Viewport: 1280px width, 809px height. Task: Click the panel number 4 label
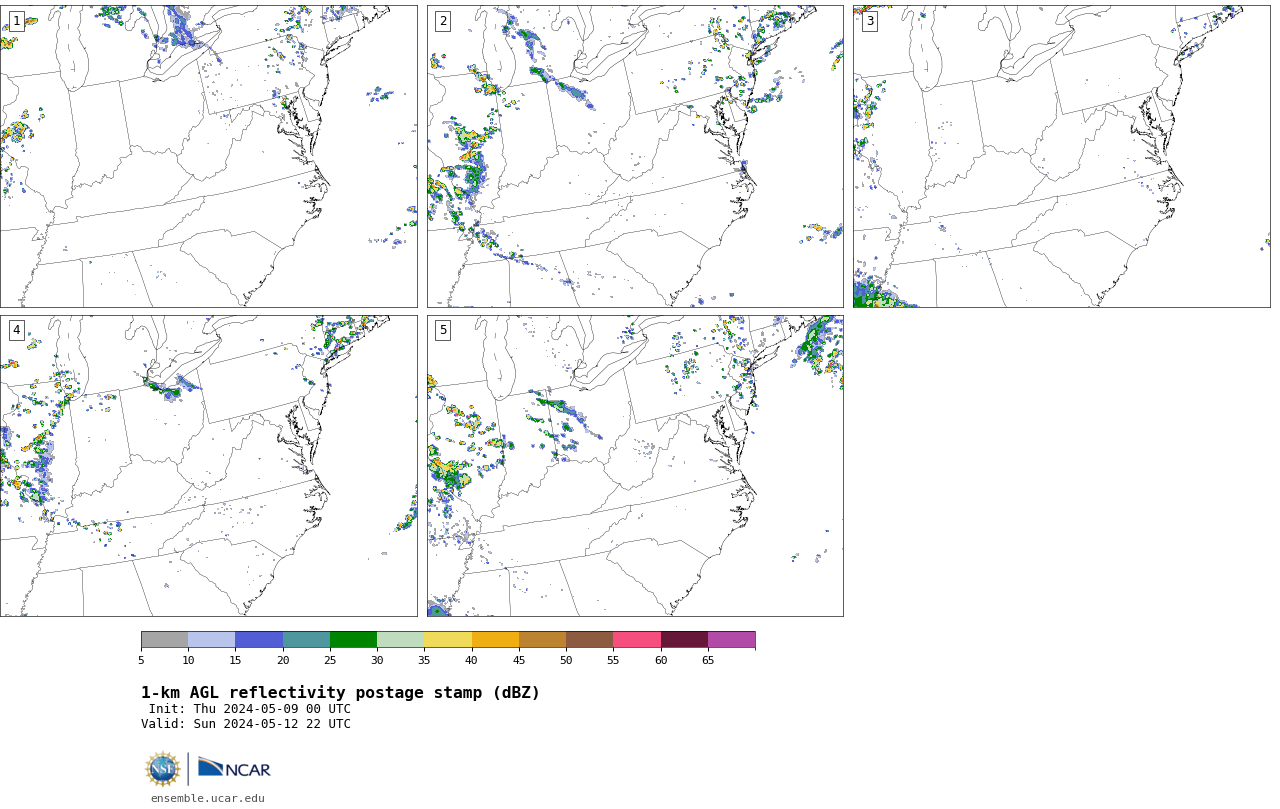click(16, 330)
